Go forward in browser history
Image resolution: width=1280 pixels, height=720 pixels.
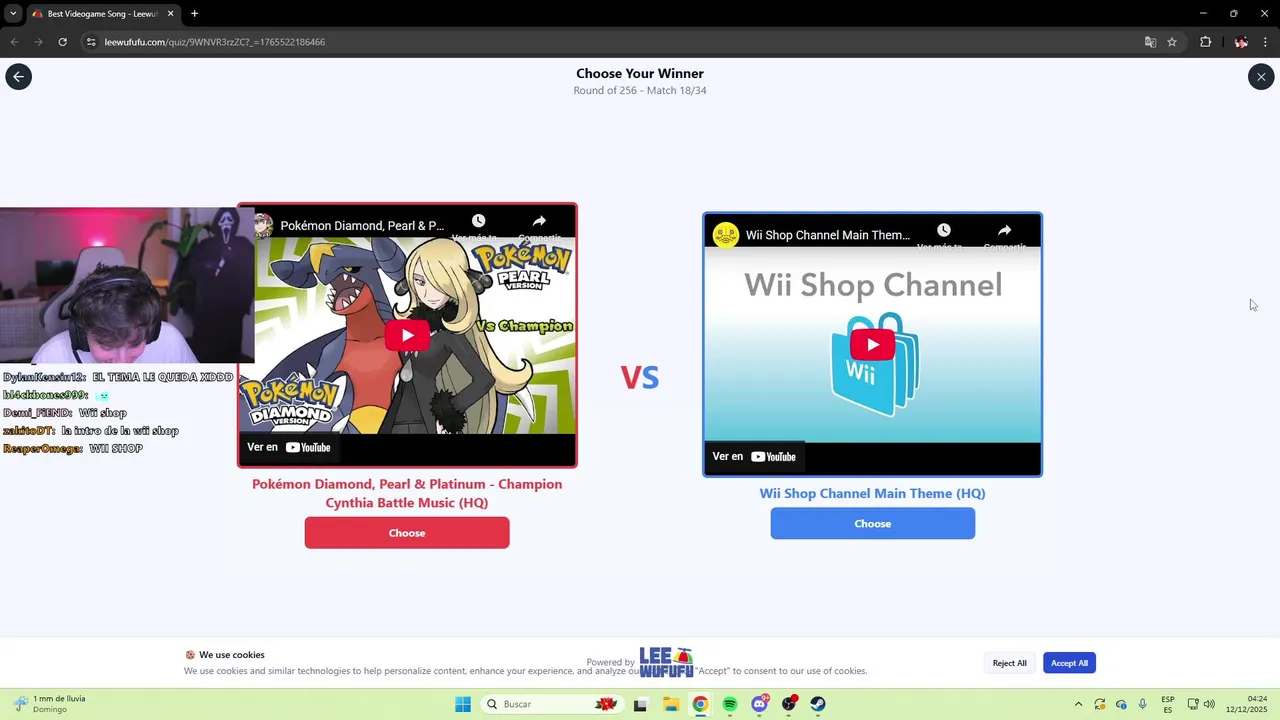tap(38, 42)
